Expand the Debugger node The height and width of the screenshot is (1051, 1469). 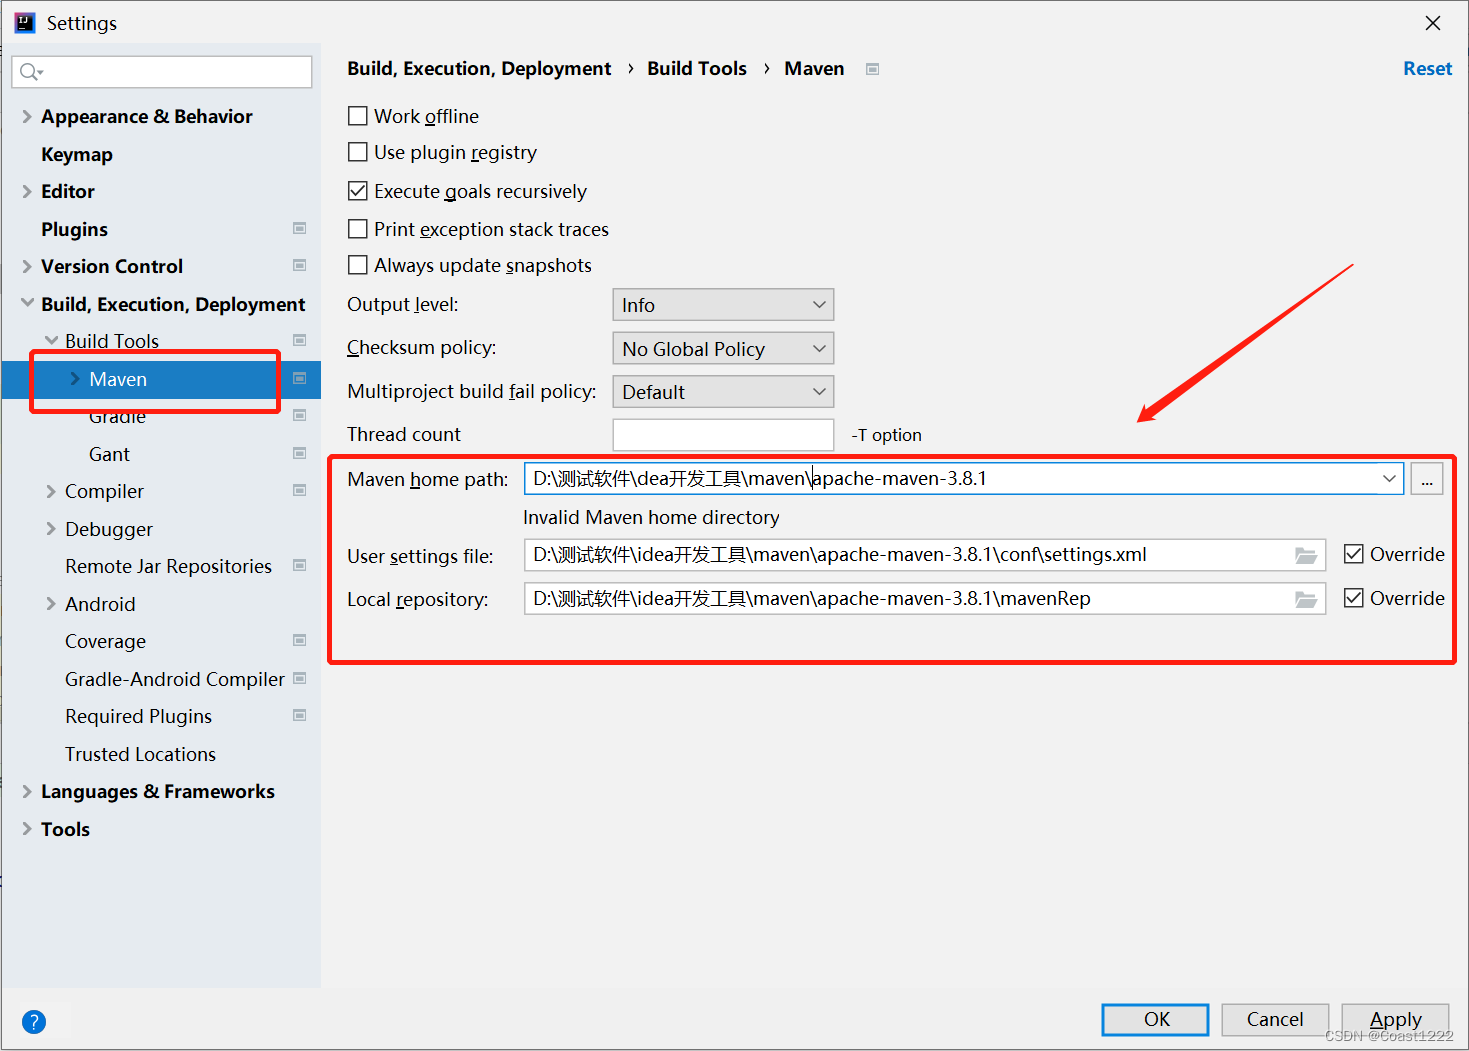point(51,529)
